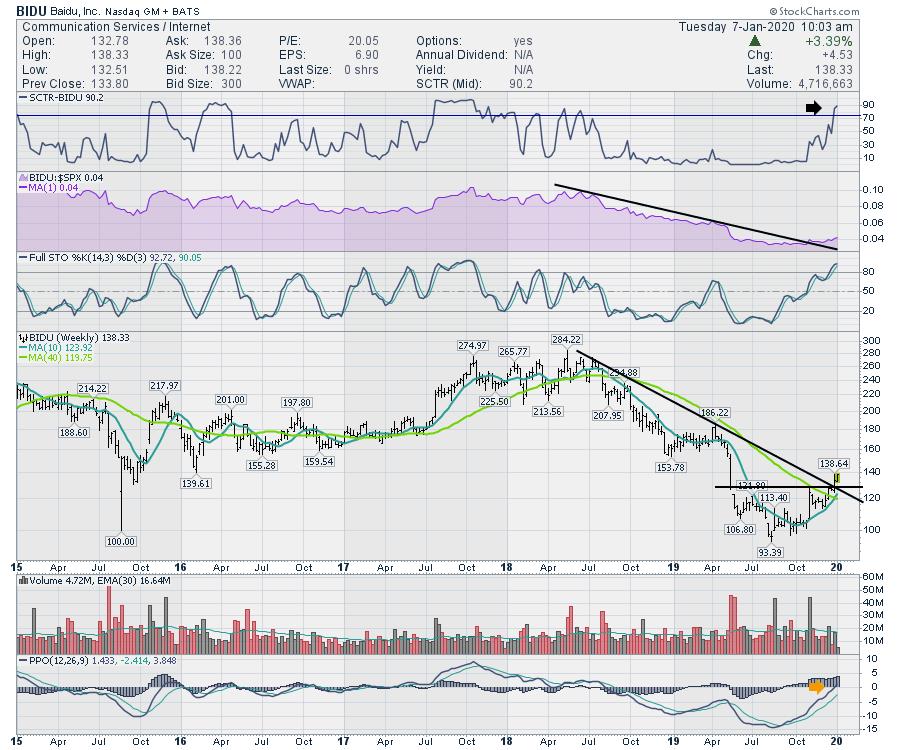Select the P/E ratio 20.05
Image resolution: width=900 pixels, height=750 pixels.
(363, 41)
